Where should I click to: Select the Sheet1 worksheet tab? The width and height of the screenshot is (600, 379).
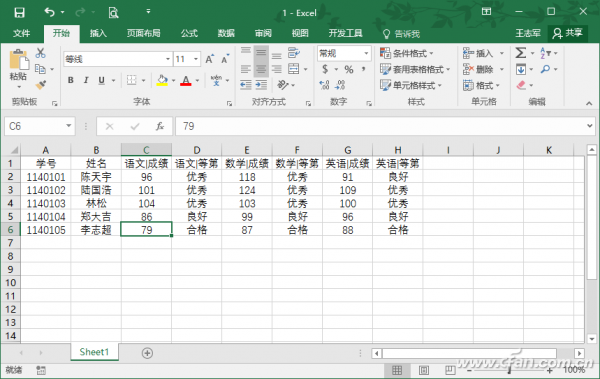pyautogui.click(x=94, y=352)
